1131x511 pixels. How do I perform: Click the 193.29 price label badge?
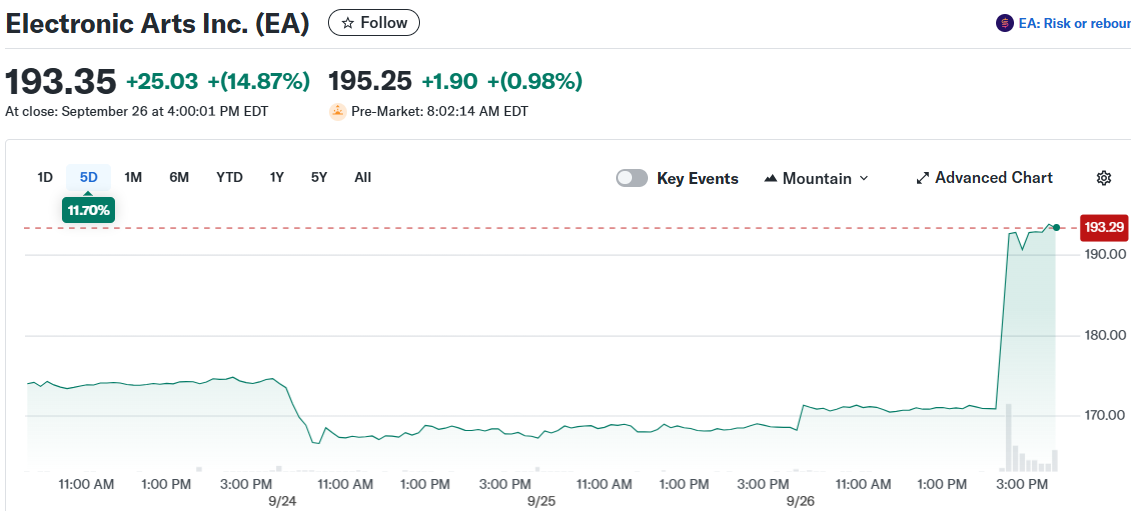point(1104,228)
